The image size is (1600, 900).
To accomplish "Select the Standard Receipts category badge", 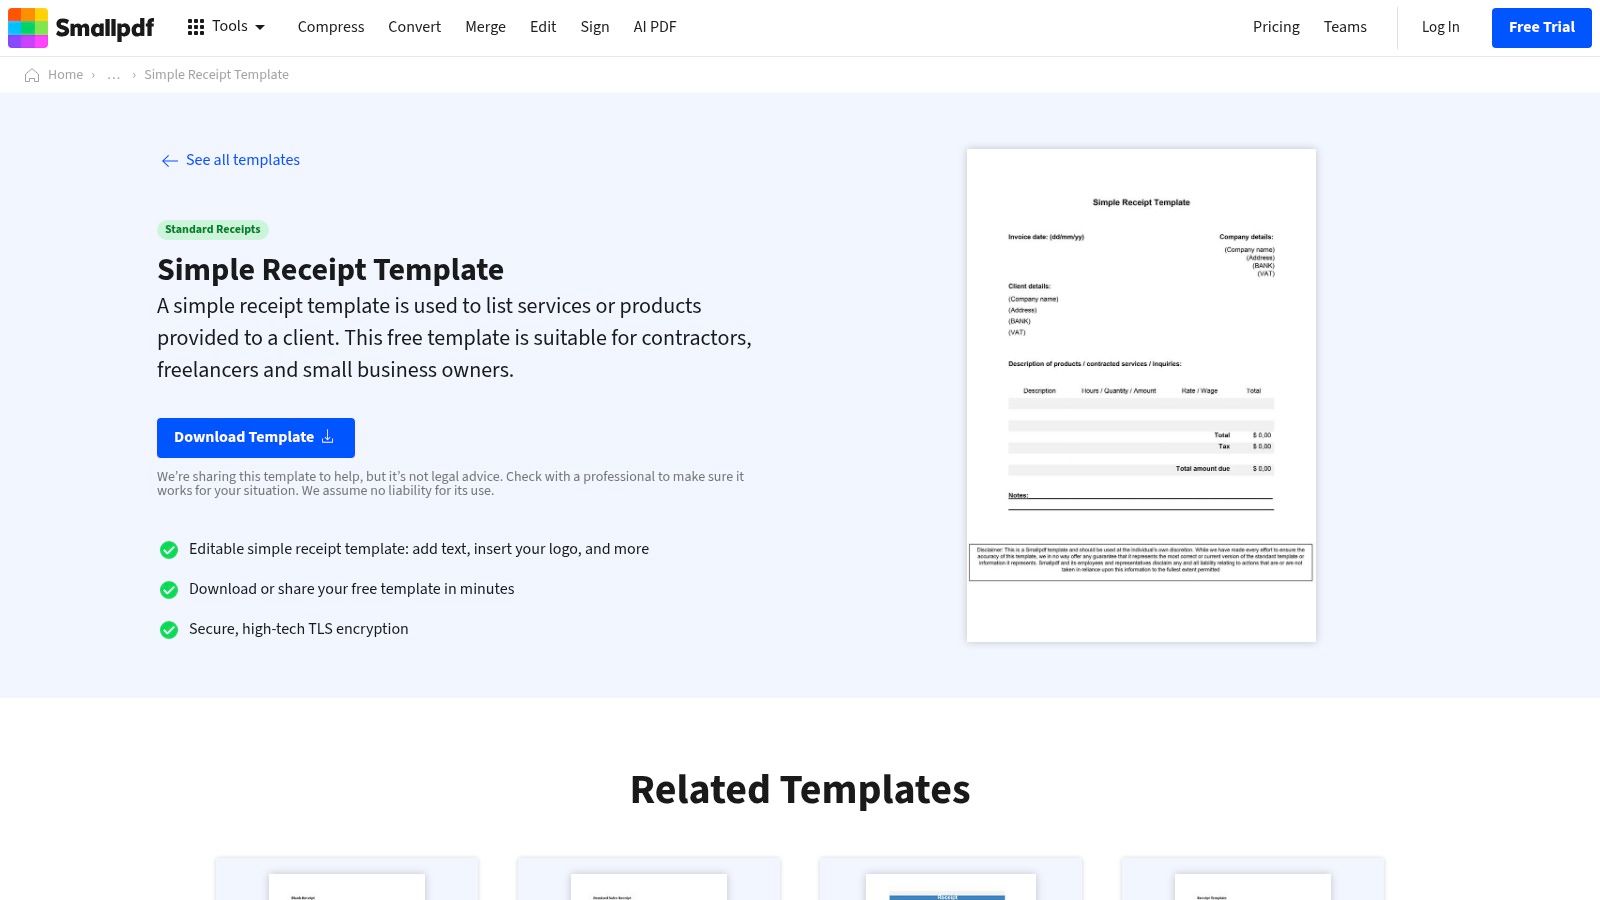I will [212, 229].
